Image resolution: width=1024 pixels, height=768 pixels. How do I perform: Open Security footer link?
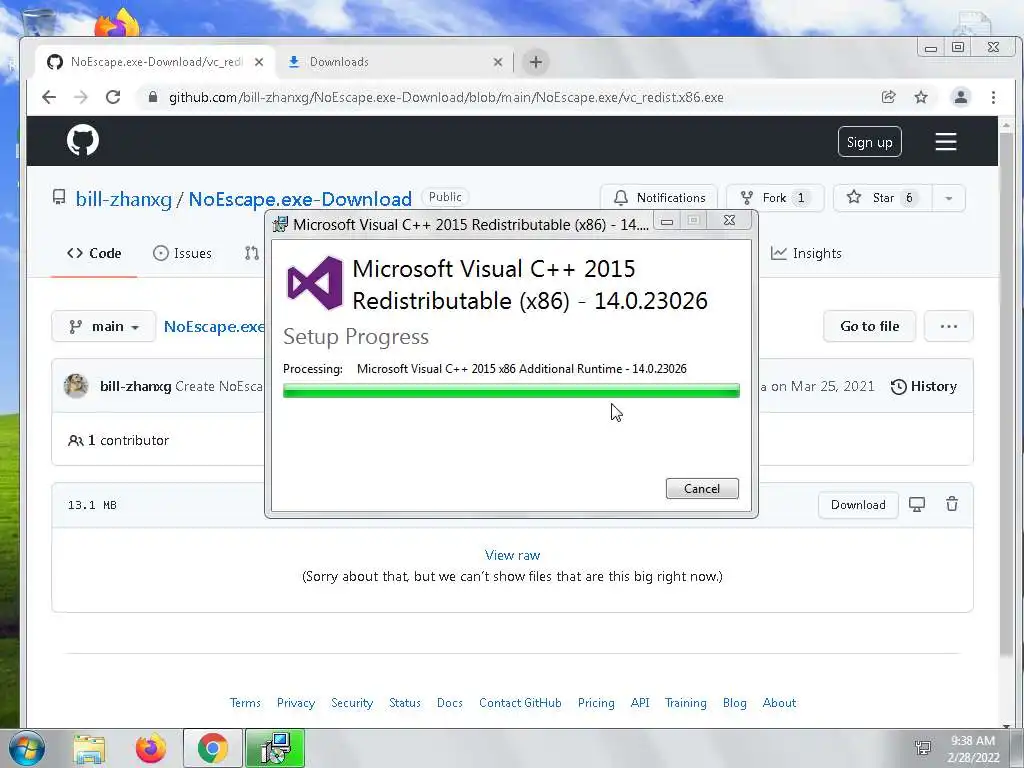point(352,703)
